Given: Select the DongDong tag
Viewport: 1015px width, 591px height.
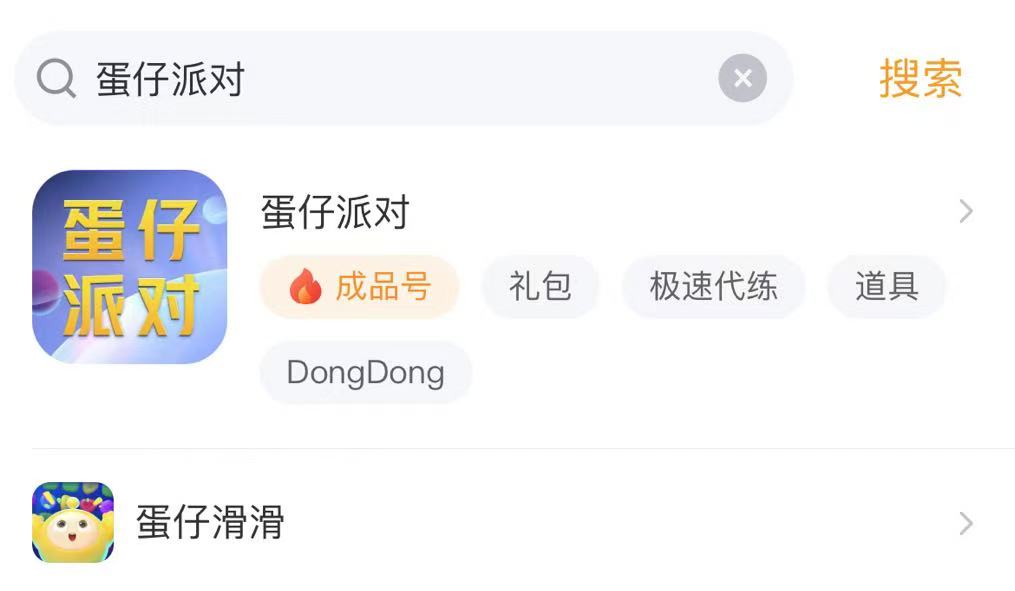Looking at the screenshot, I should [365, 373].
